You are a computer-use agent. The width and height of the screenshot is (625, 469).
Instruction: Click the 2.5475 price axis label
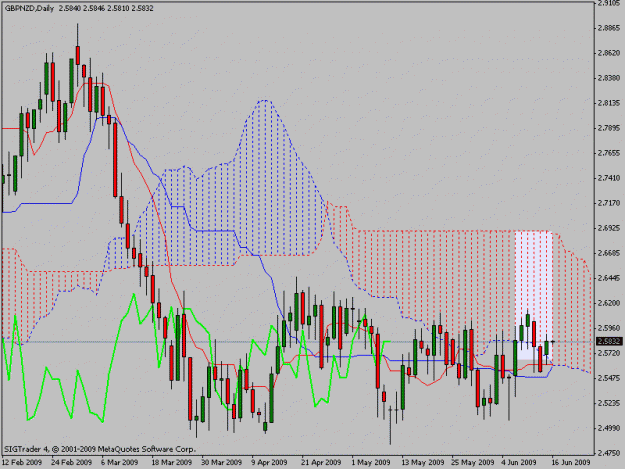pyautogui.click(x=609, y=378)
